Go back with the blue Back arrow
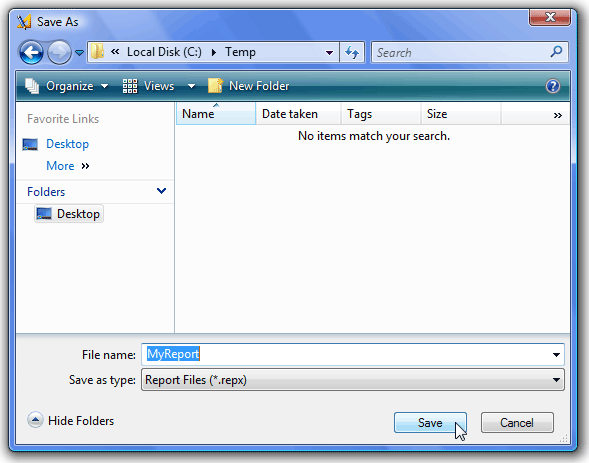The image size is (589, 463). 31,52
